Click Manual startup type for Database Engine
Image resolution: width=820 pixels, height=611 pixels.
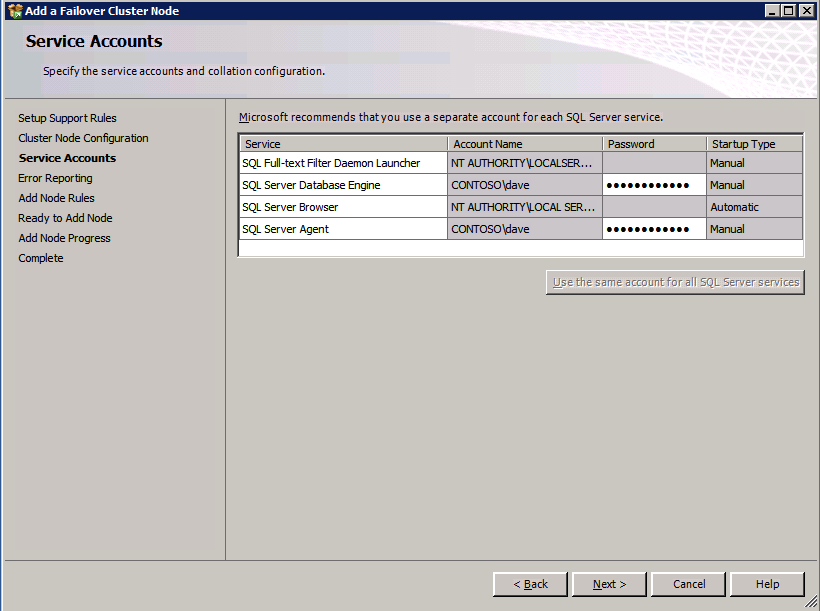click(x=755, y=185)
